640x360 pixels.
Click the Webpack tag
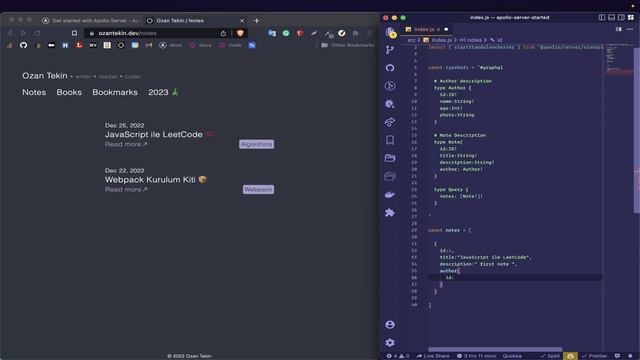pyautogui.click(x=258, y=189)
